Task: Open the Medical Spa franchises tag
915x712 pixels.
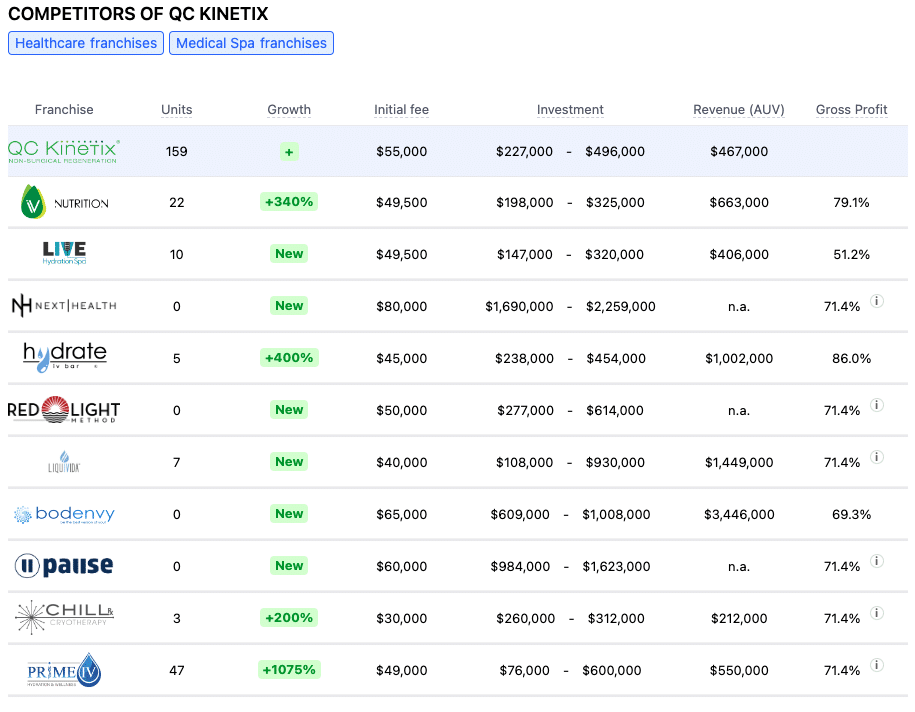Action: coord(252,43)
